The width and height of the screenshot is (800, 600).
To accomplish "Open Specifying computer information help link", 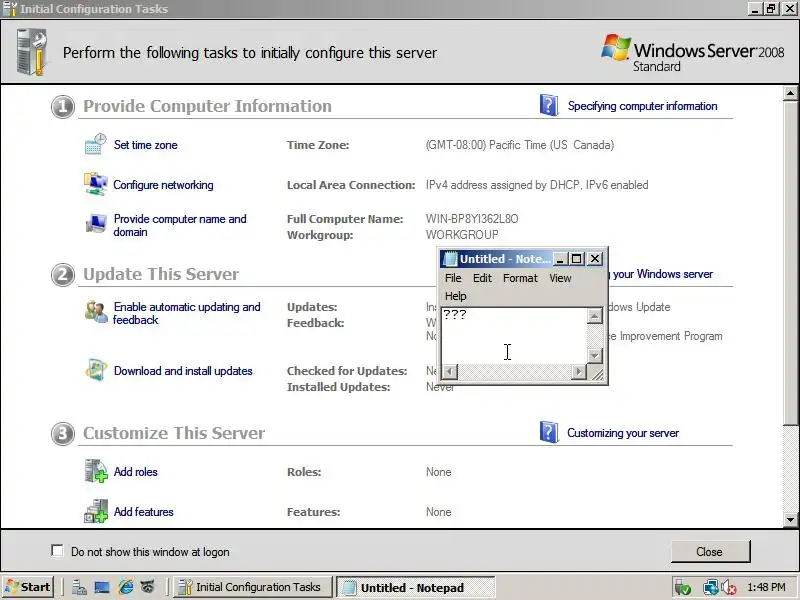I will [642, 106].
